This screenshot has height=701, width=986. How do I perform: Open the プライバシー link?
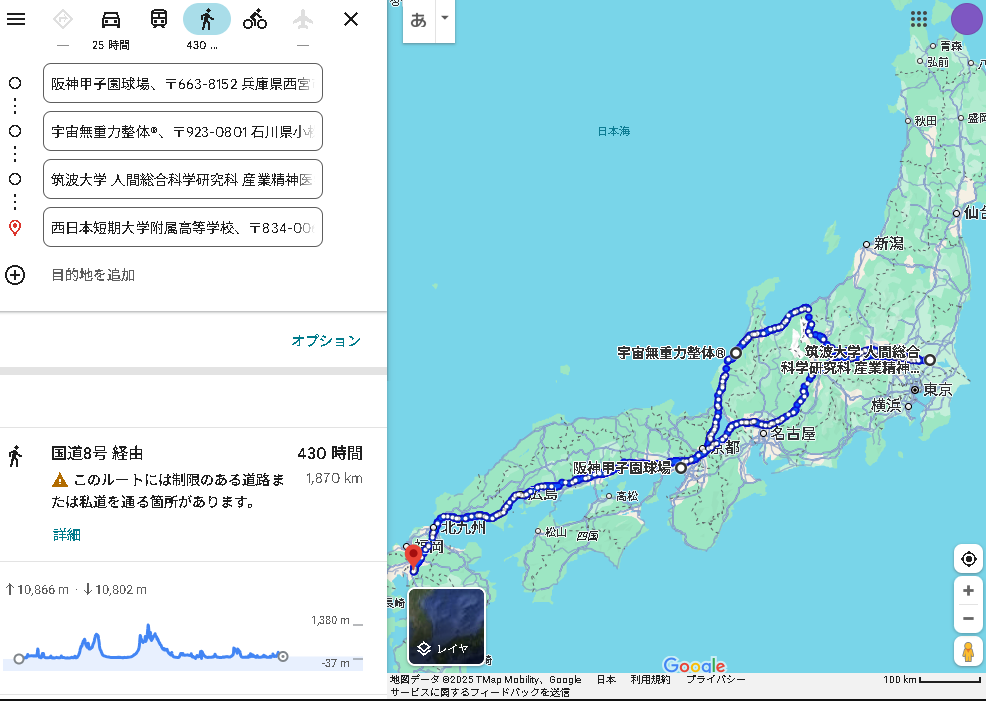click(x=716, y=680)
